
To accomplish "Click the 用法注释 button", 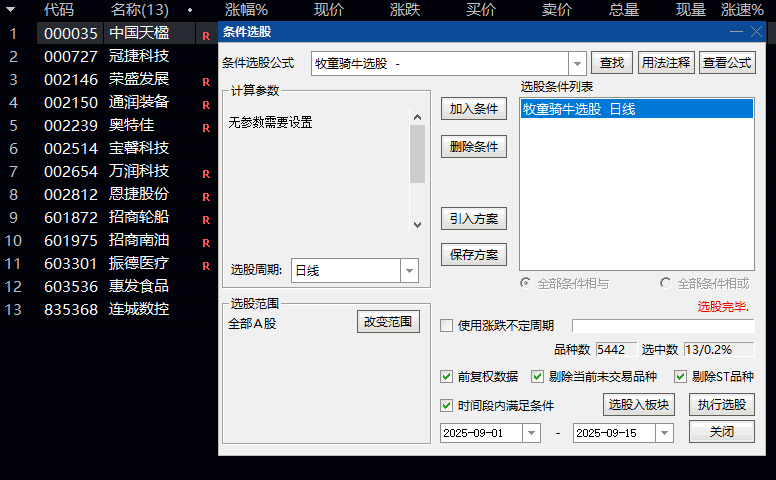I will tap(666, 63).
